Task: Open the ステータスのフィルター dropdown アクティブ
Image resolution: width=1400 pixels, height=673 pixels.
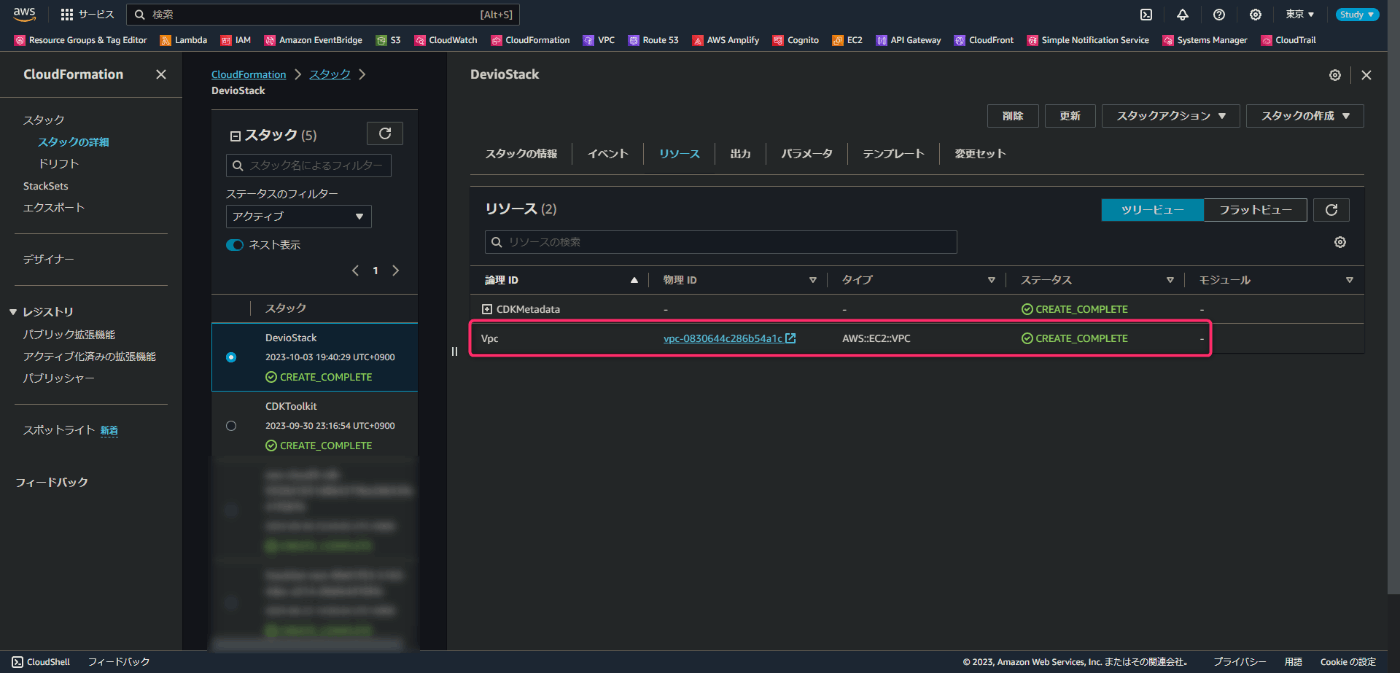Action: point(299,216)
